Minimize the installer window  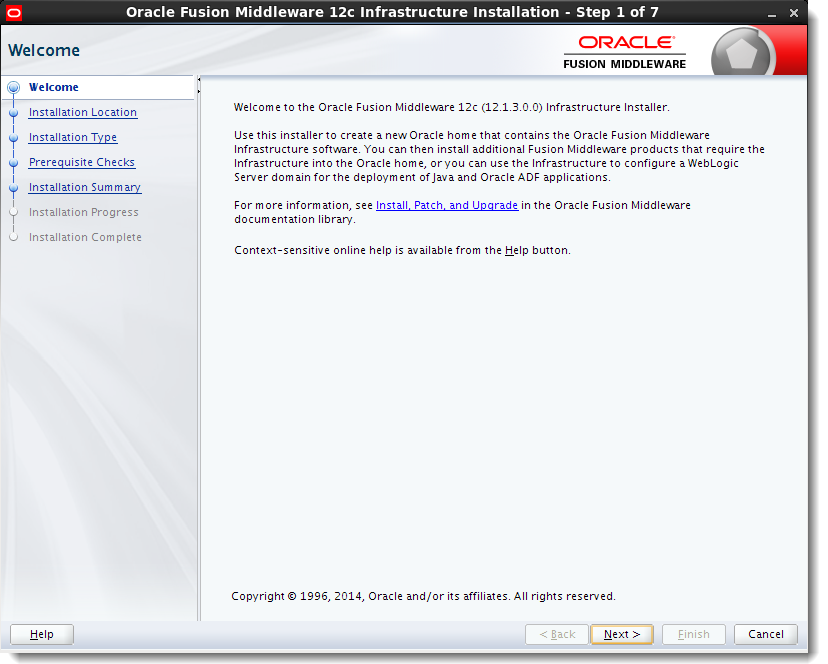pos(772,13)
